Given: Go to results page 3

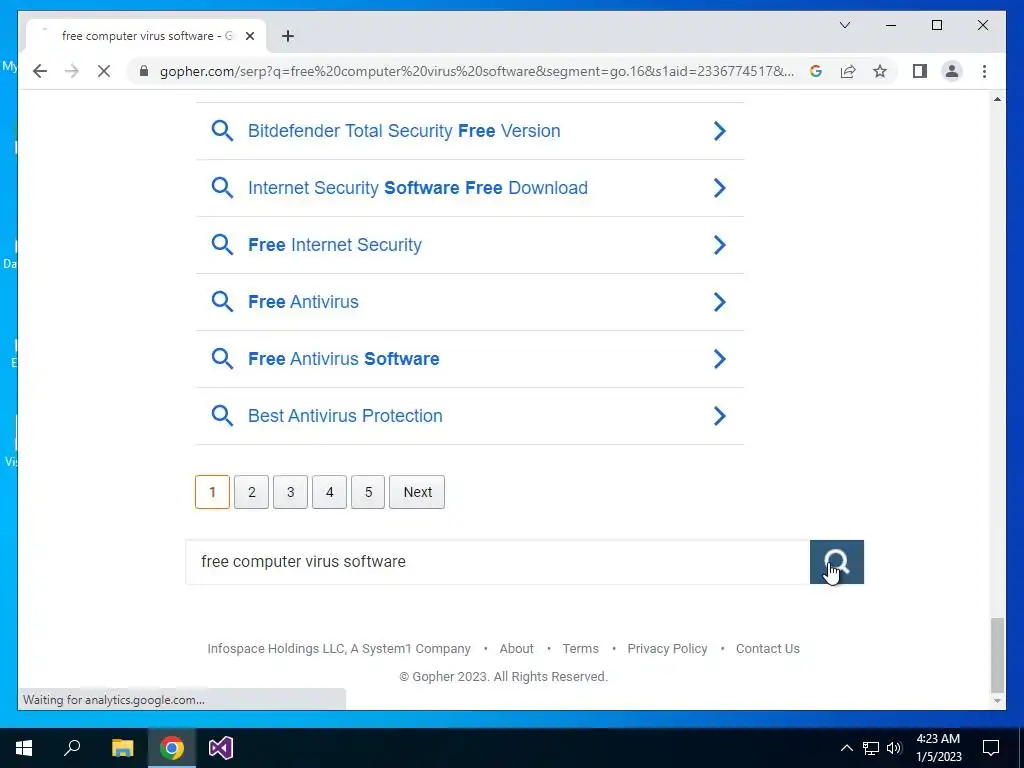Looking at the screenshot, I should pos(291,492).
